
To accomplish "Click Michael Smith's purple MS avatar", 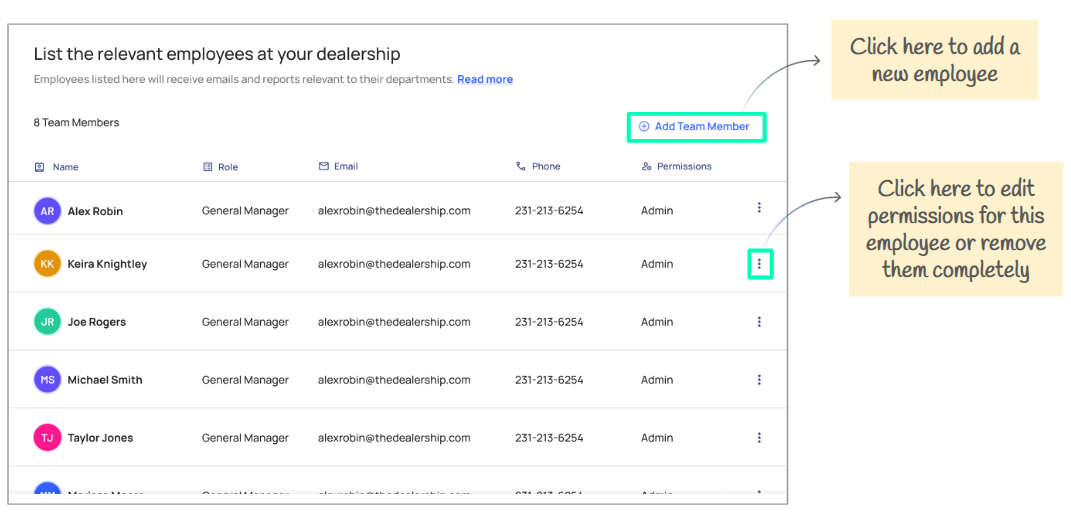I will tap(47, 380).
